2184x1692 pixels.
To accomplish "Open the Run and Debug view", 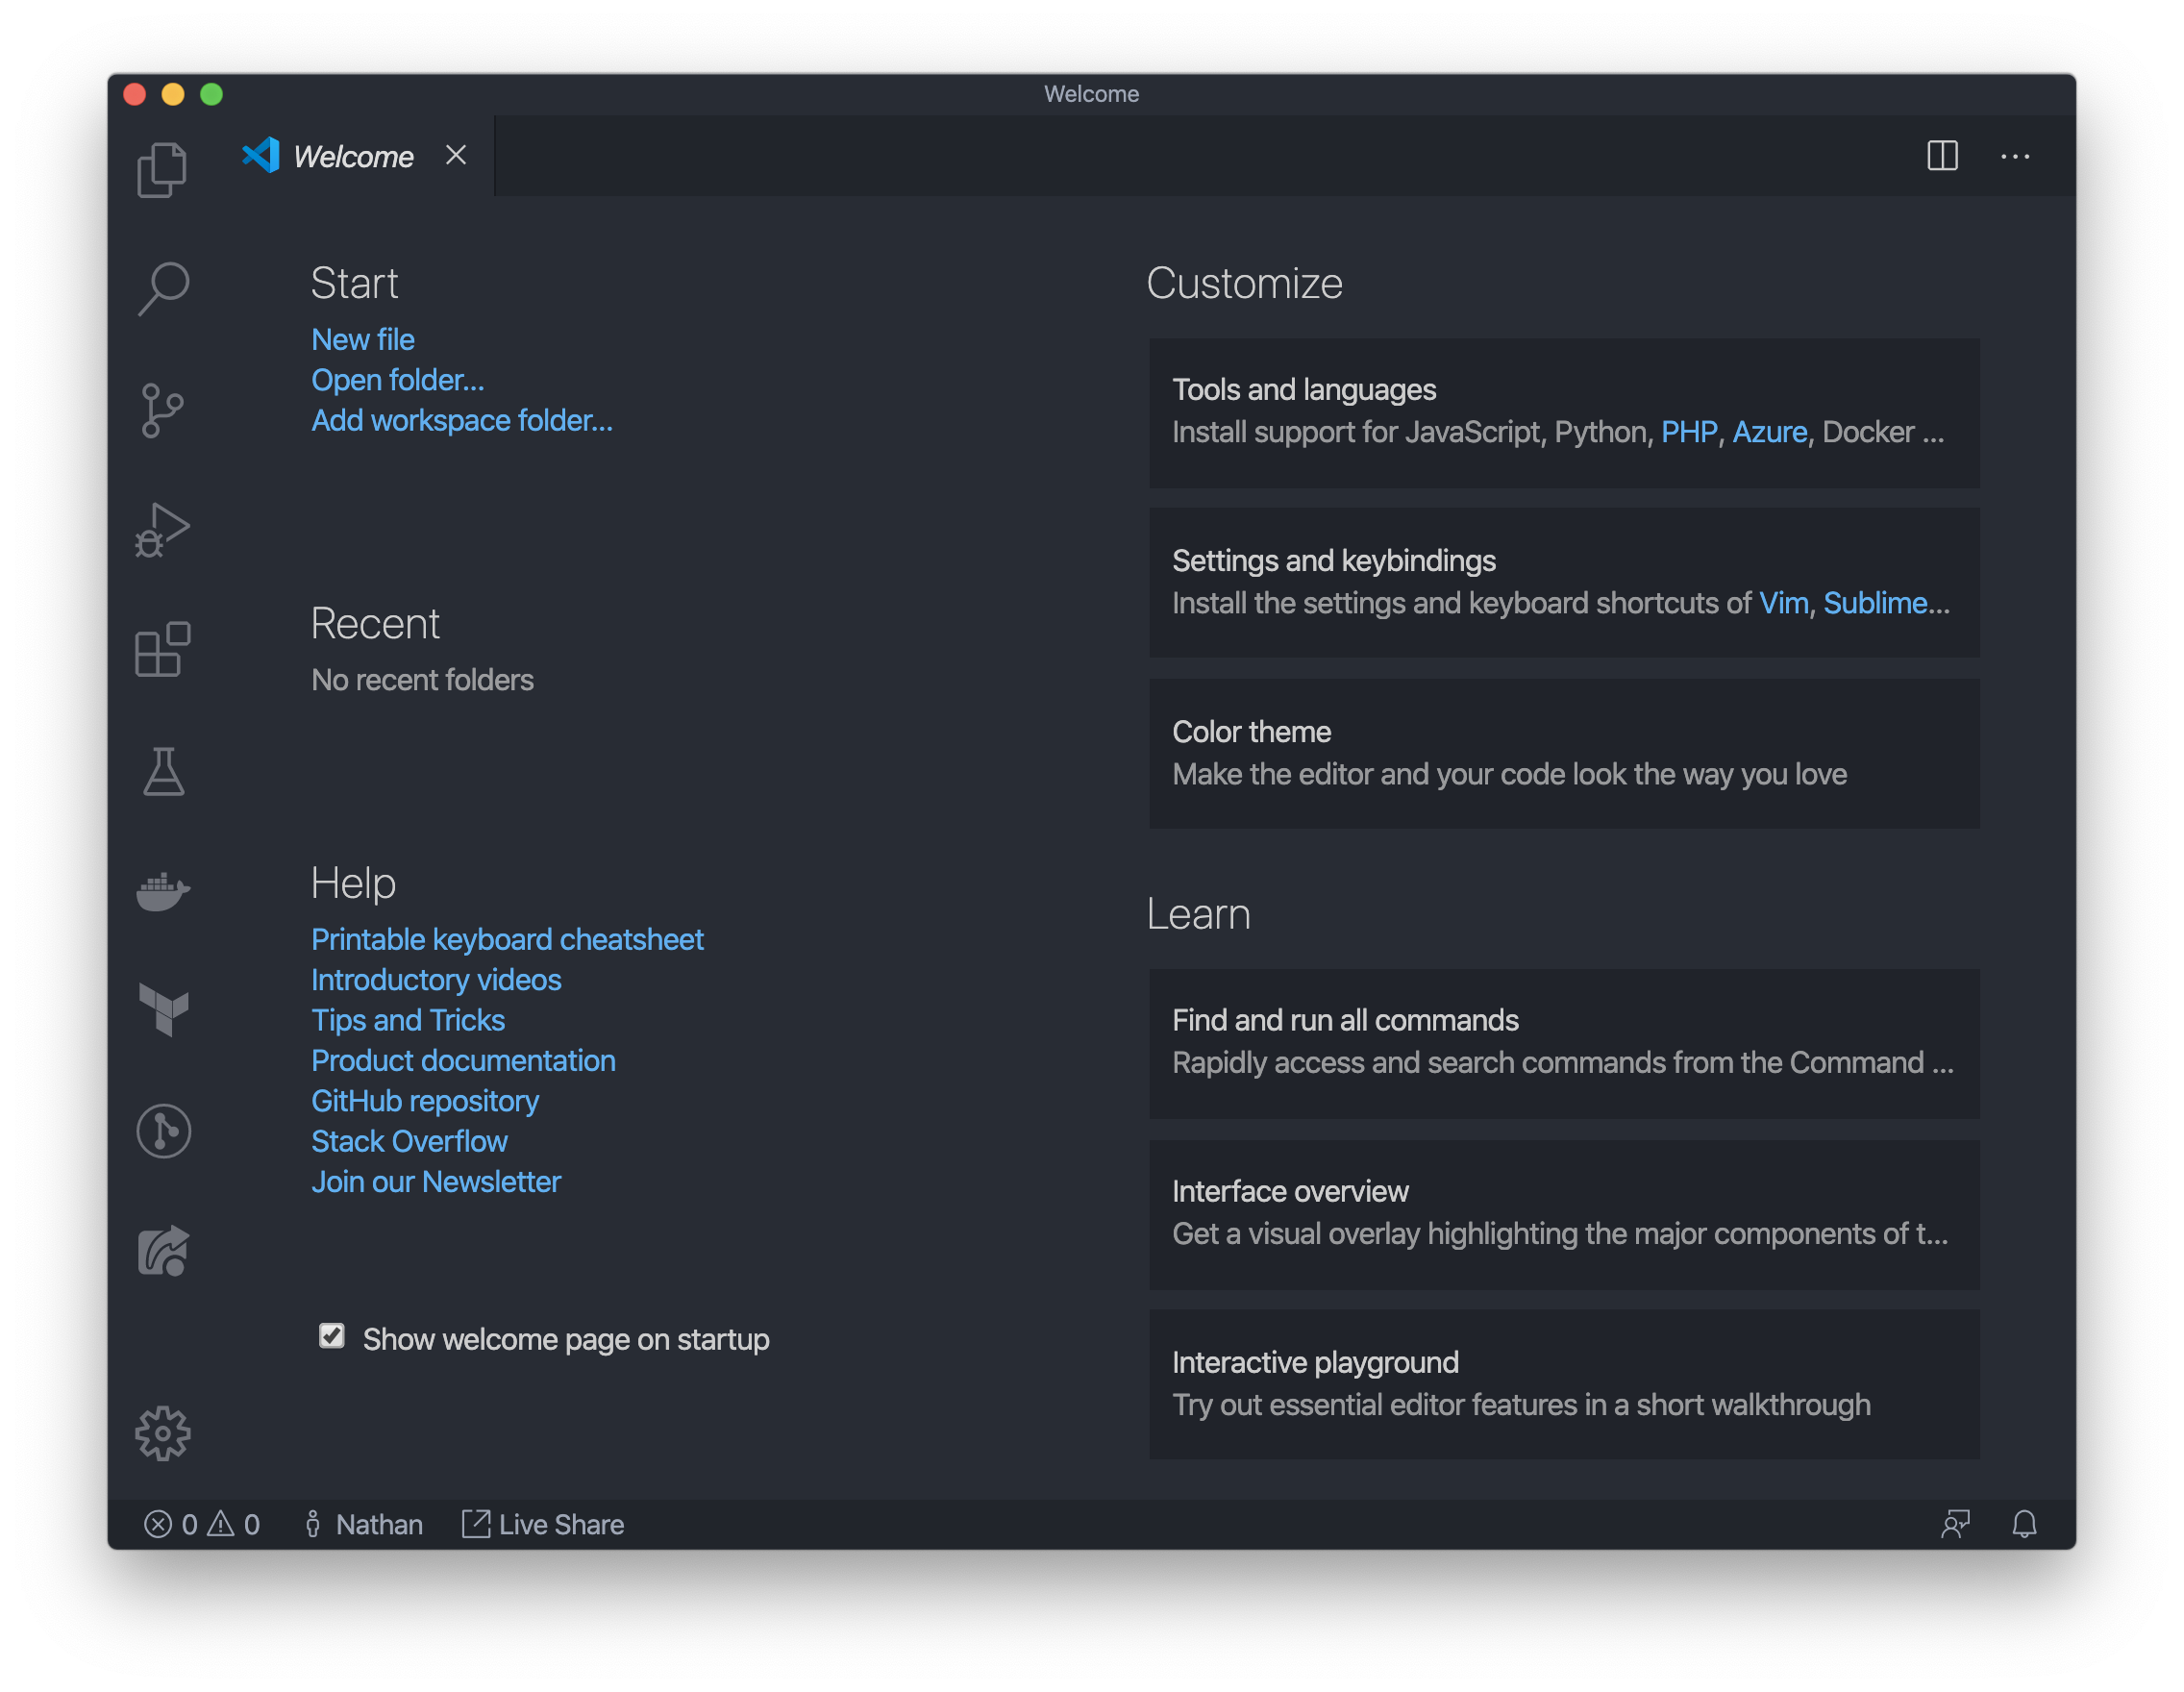I will tap(162, 530).
